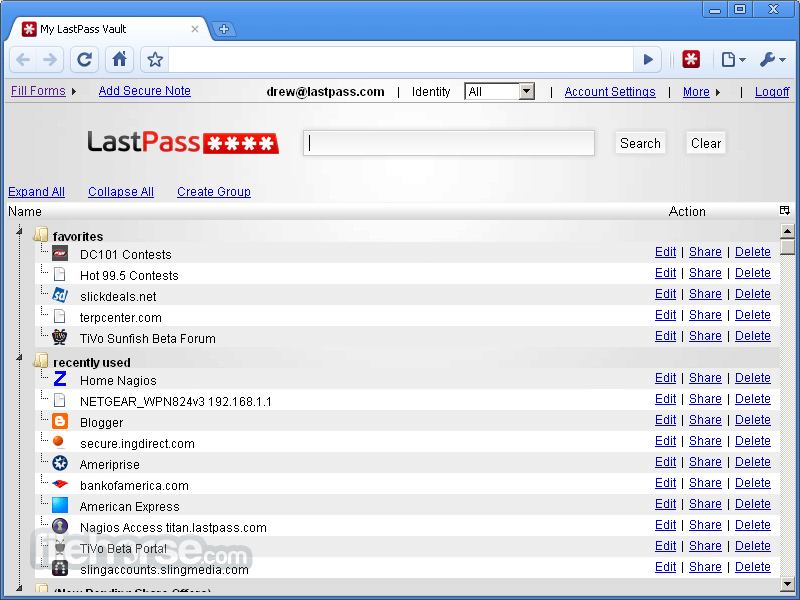Open the Account Settings link
Viewport: 800px width, 600px height.
tap(610, 92)
